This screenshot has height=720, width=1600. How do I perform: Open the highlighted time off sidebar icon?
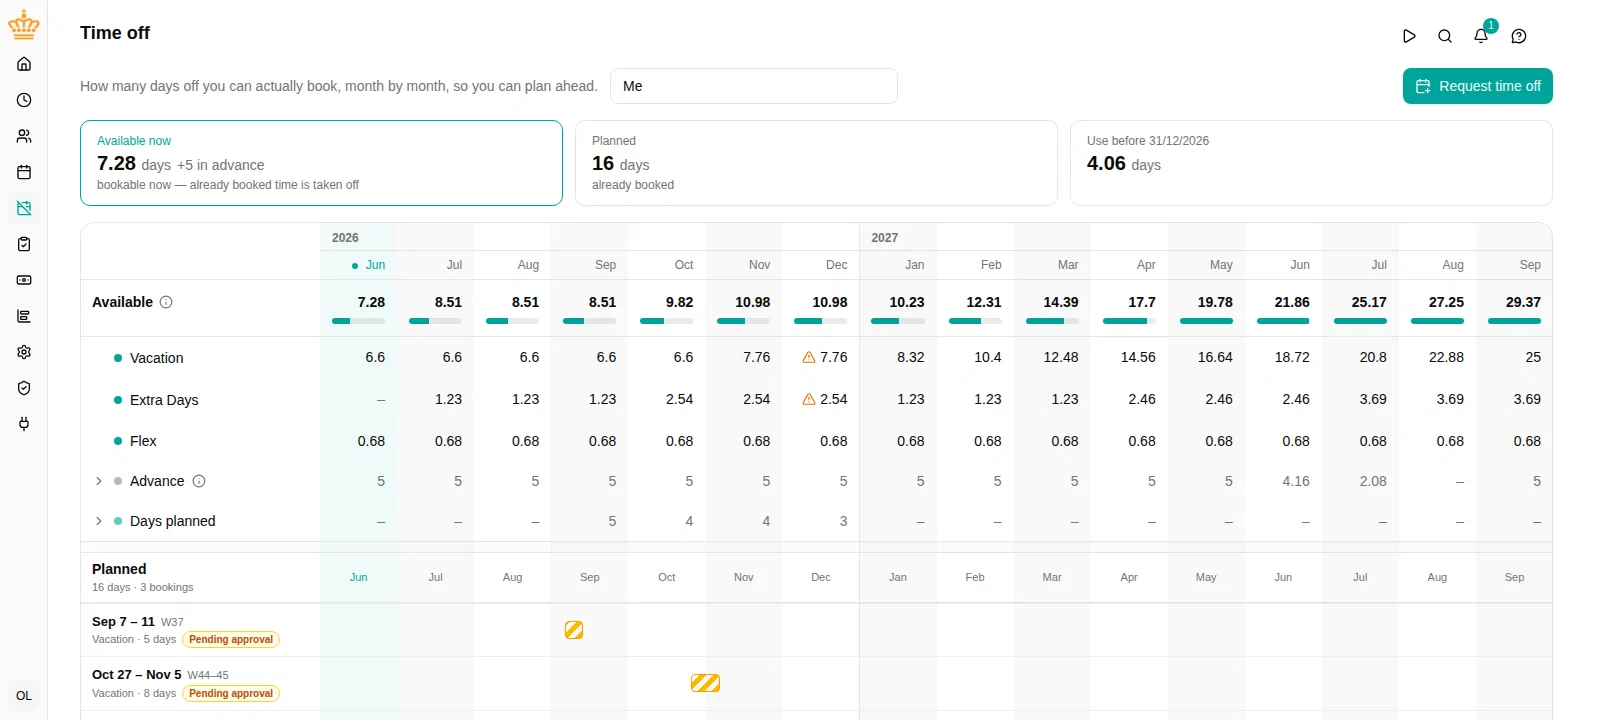coord(24,208)
